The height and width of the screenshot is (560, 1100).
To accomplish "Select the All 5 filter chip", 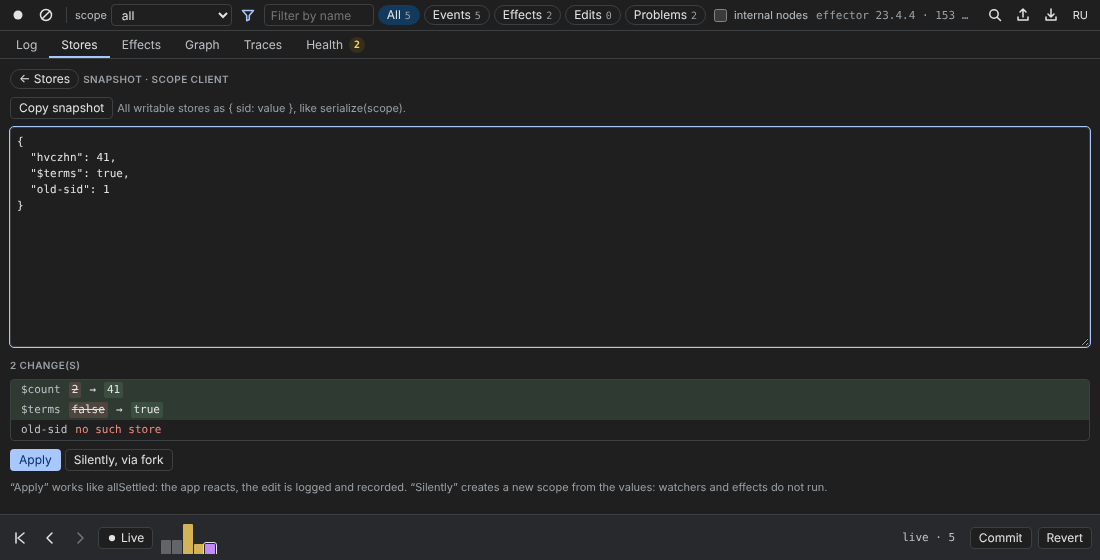I will [398, 15].
